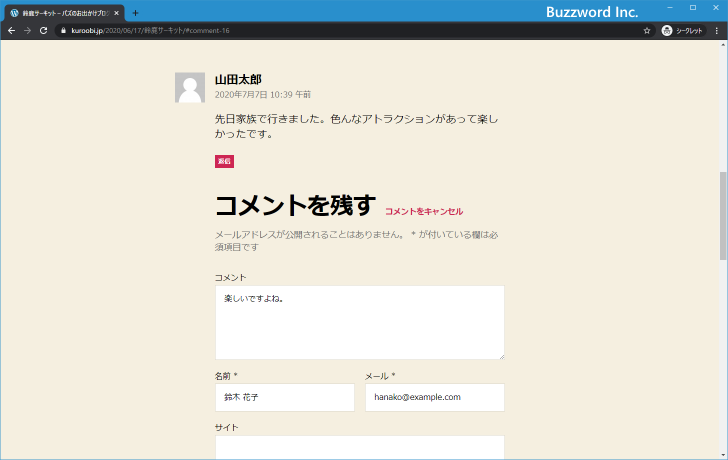Viewport: 728px width, 460px height.
Task: Open the incognito profile icon
Action: (667, 31)
